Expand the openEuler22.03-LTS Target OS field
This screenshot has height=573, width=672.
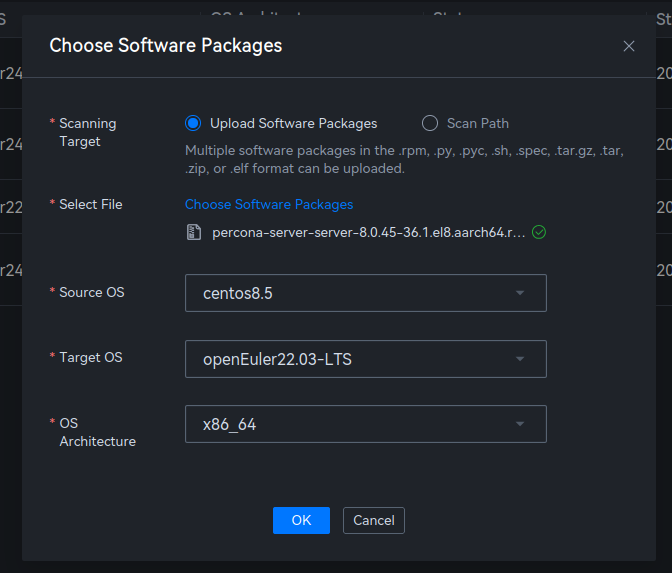point(350,359)
